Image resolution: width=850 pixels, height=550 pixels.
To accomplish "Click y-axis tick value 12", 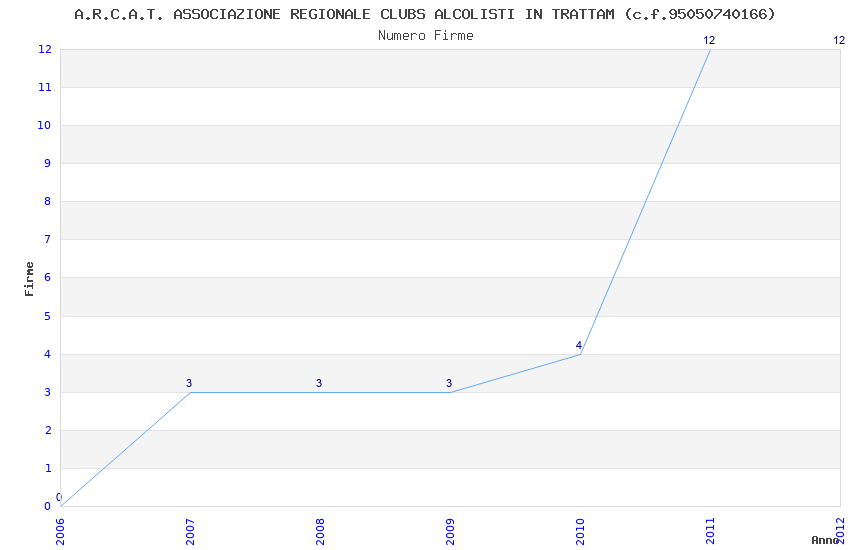I will point(44,49).
